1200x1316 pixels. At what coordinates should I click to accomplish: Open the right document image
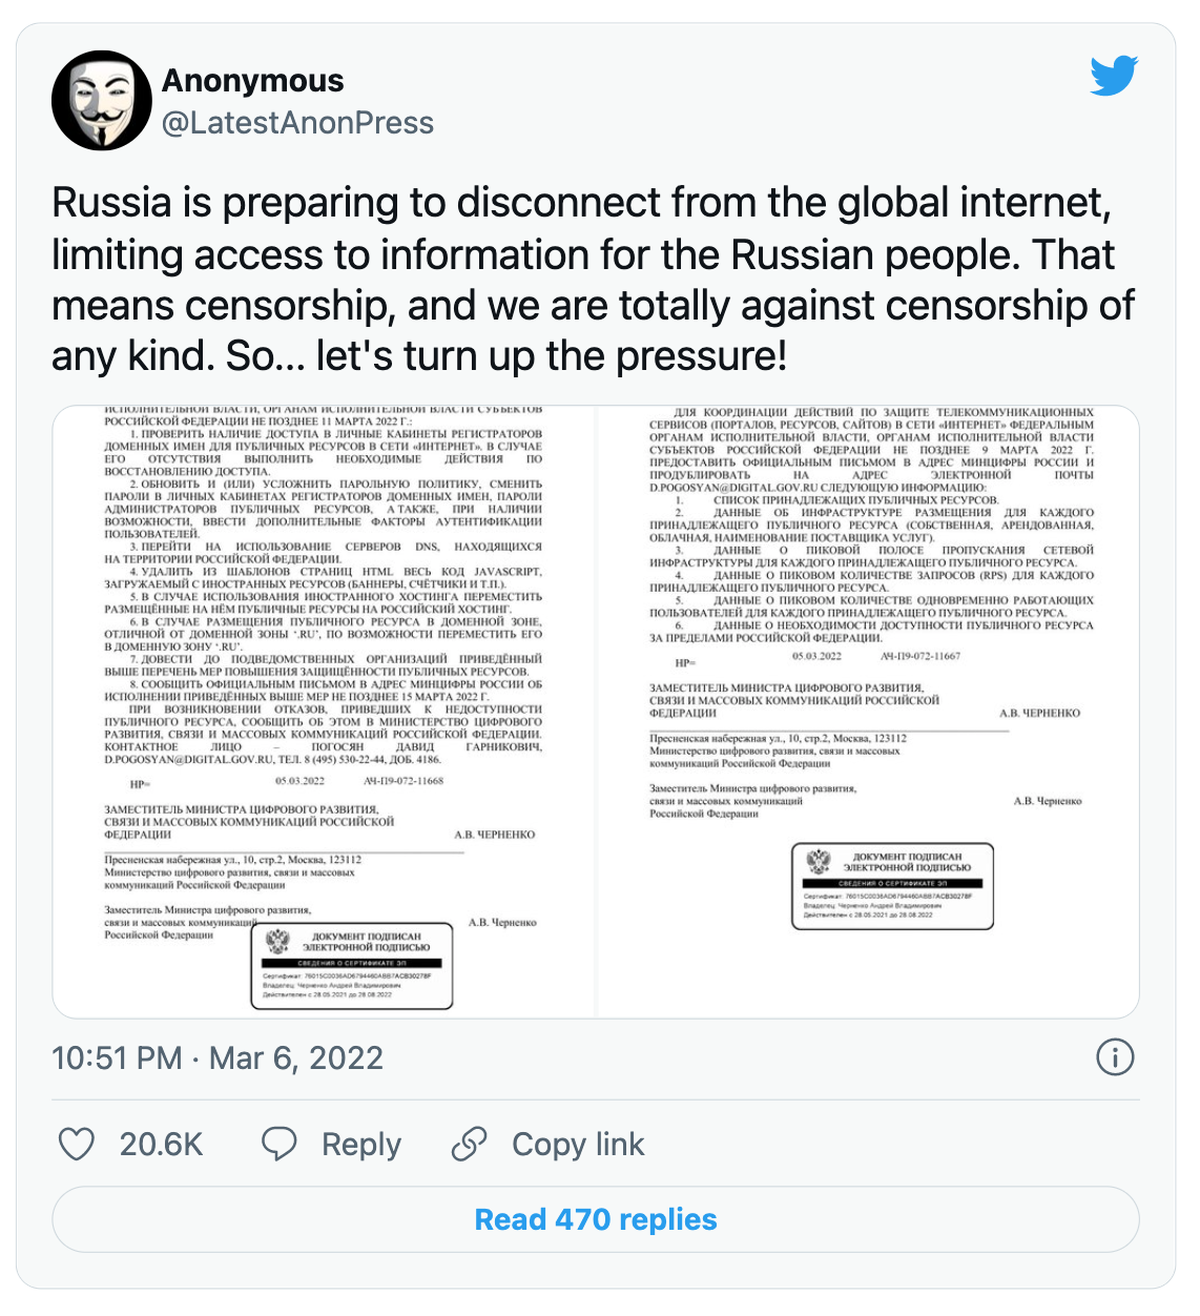coord(869,711)
